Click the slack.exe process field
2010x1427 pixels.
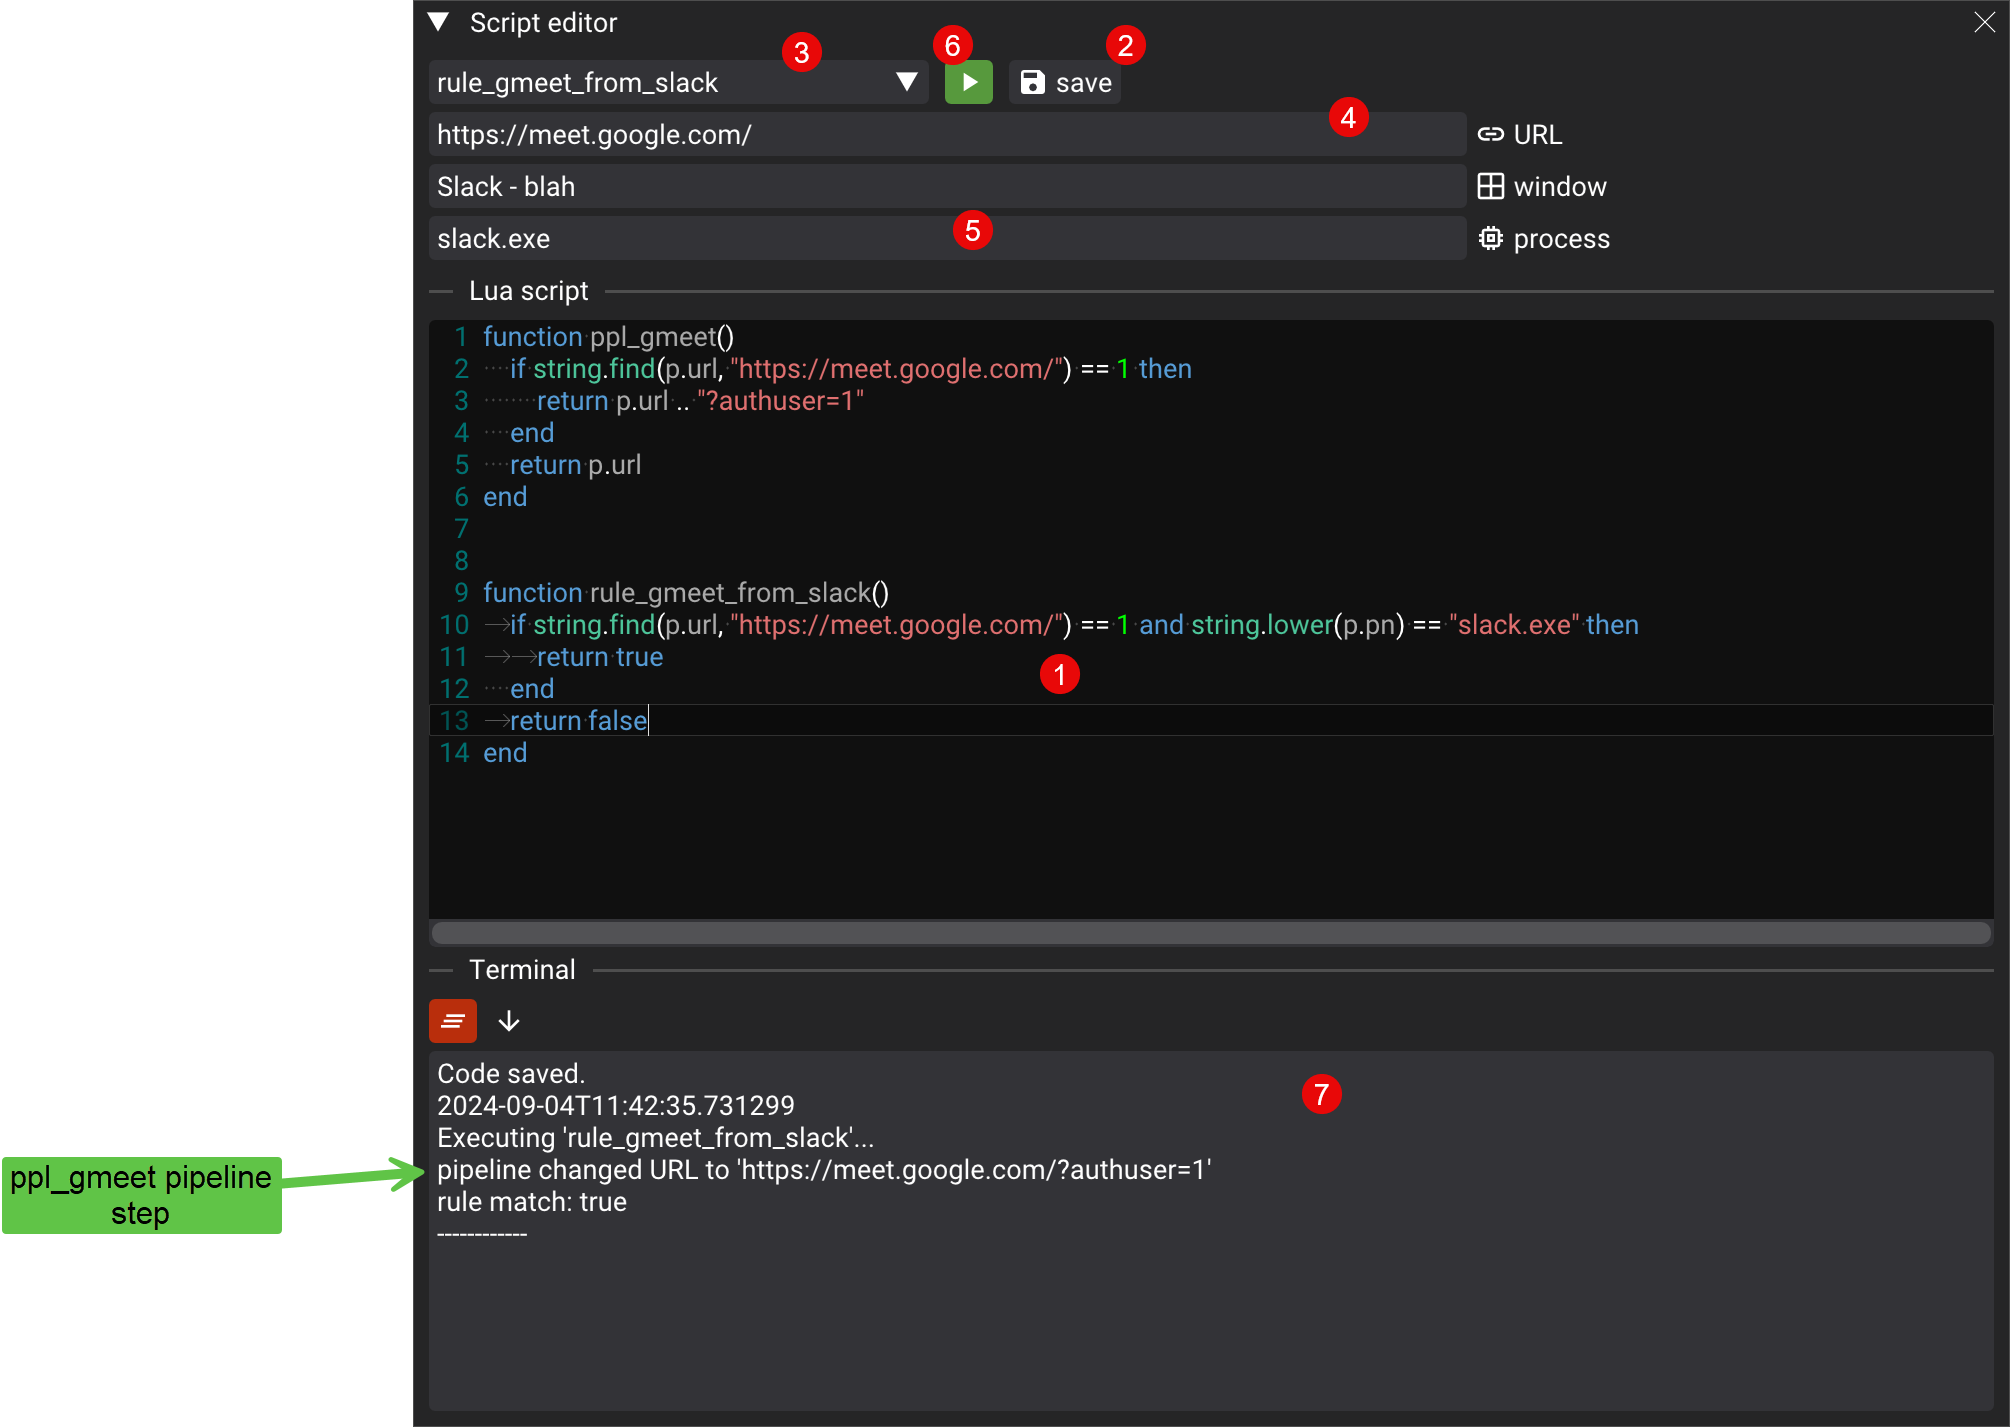coord(947,238)
